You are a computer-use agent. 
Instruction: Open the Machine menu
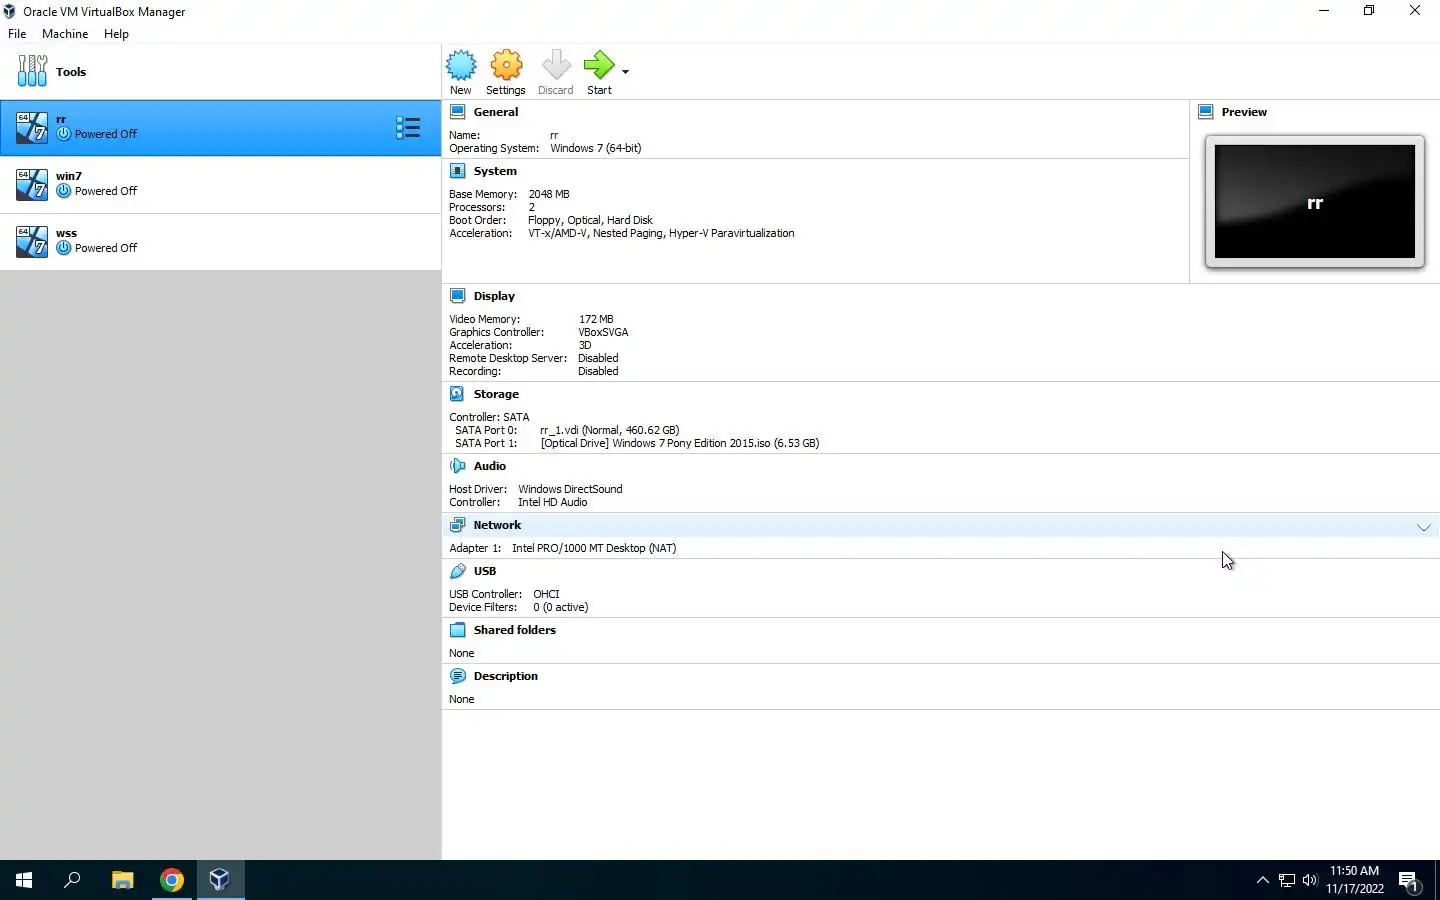pyautogui.click(x=65, y=33)
